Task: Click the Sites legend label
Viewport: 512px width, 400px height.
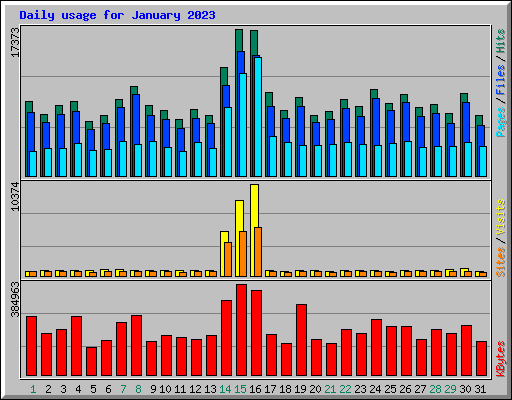Action: coord(501,262)
